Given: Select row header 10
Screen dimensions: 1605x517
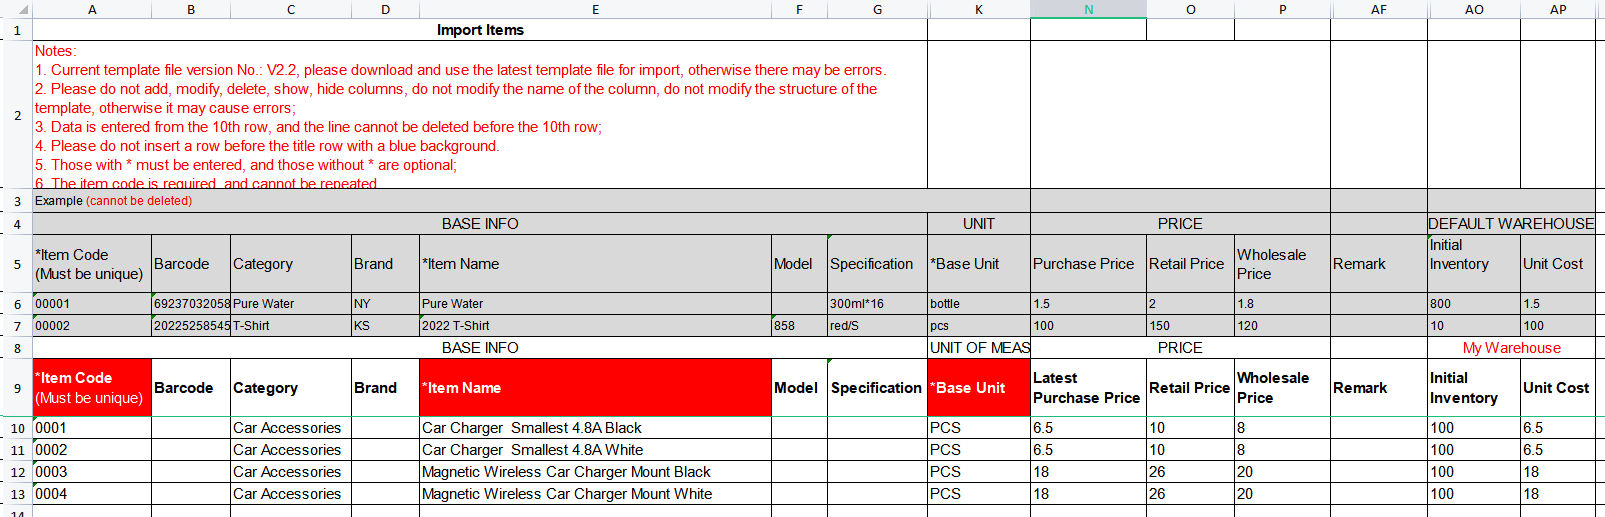Looking at the screenshot, I should (x=17, y=428).
